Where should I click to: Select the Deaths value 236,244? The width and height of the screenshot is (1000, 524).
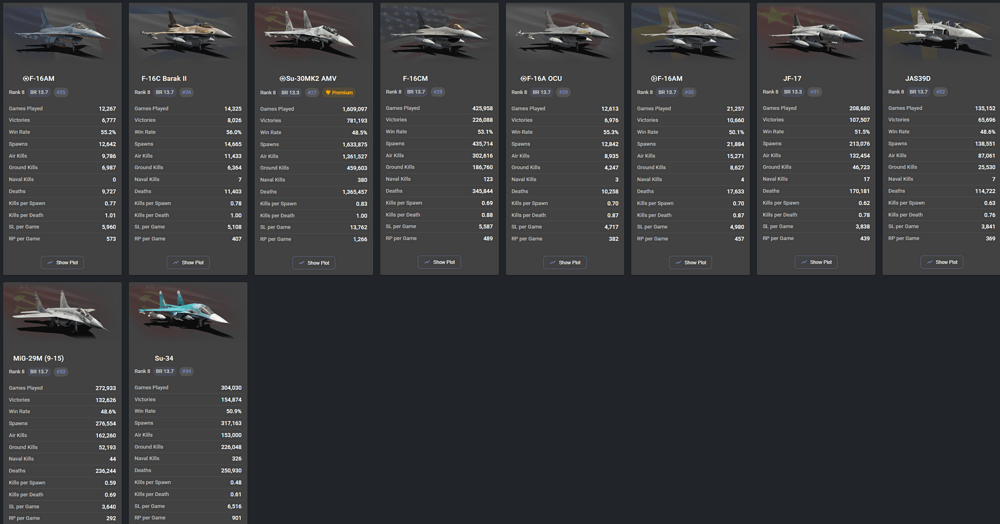pyautogui.click(x=105, y=471)
